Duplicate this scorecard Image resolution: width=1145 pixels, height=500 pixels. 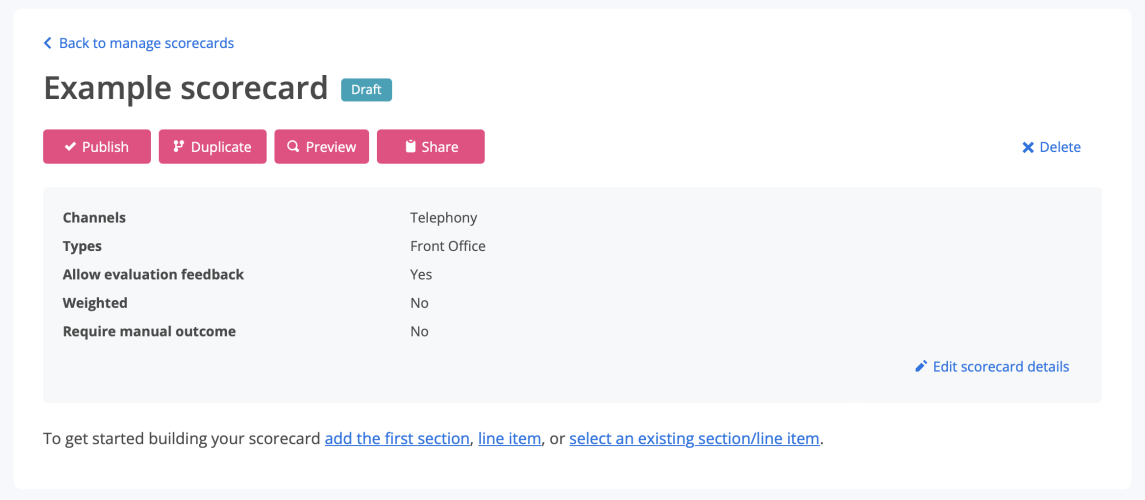tap(212, 147)
